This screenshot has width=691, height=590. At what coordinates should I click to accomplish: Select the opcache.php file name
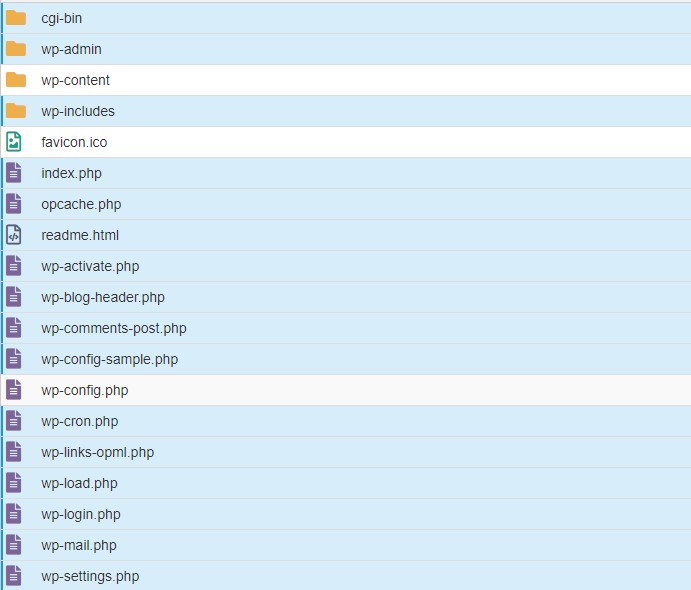(x=81, y=204)
